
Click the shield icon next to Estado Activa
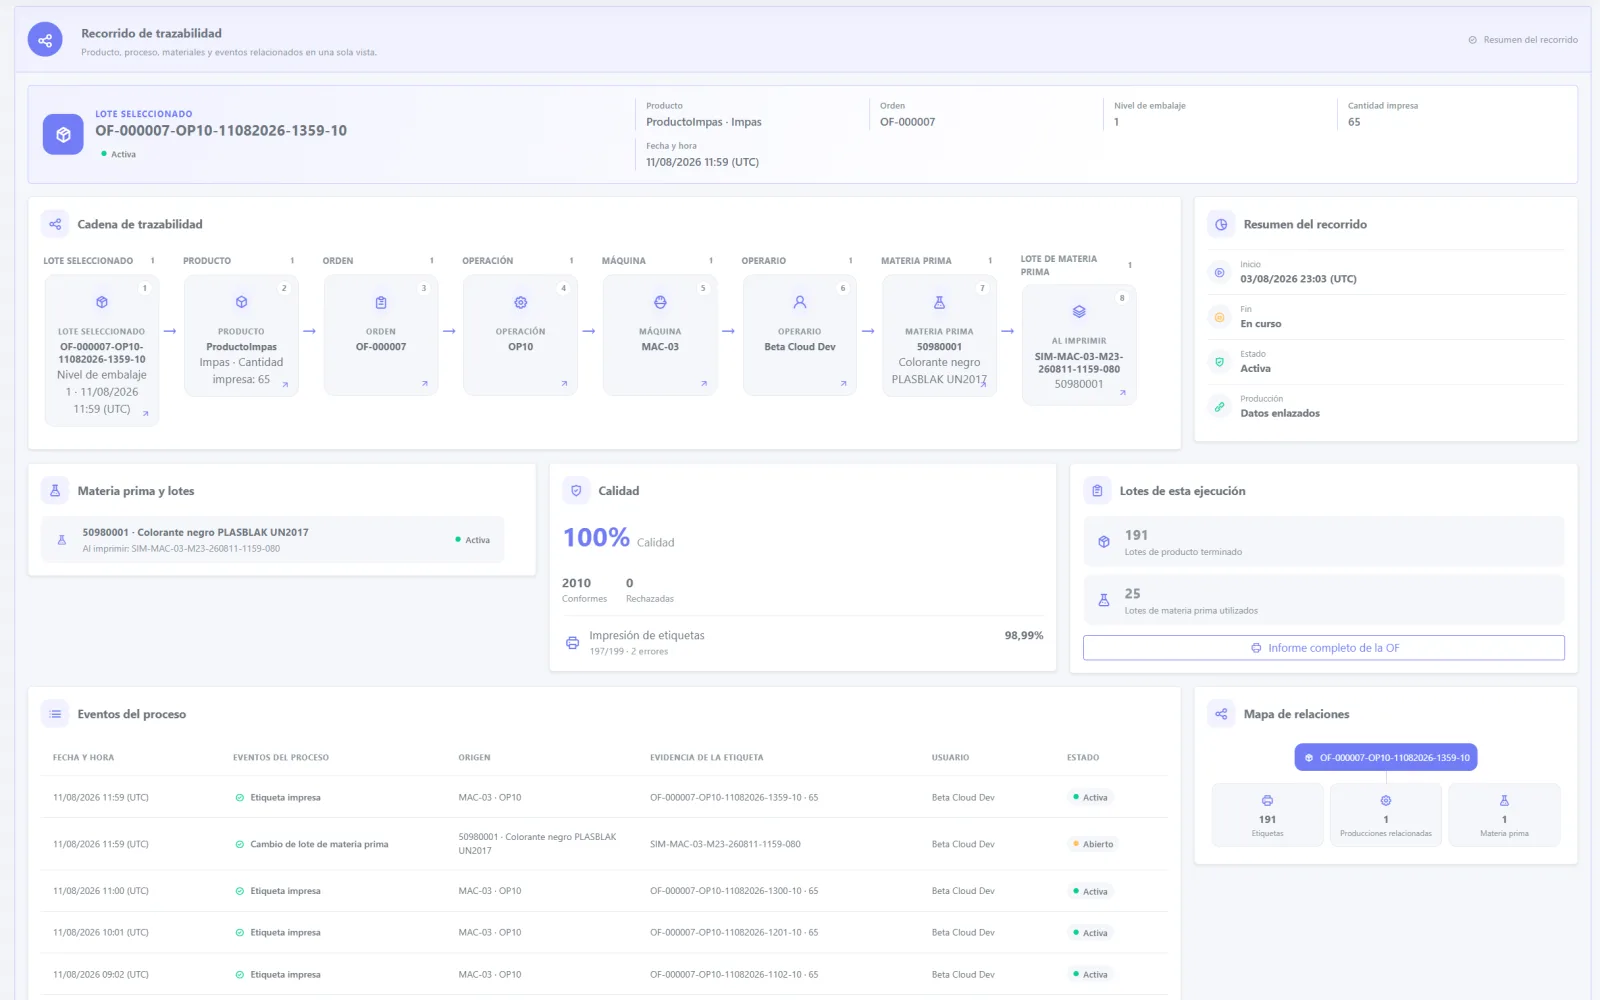point(1219,362)
